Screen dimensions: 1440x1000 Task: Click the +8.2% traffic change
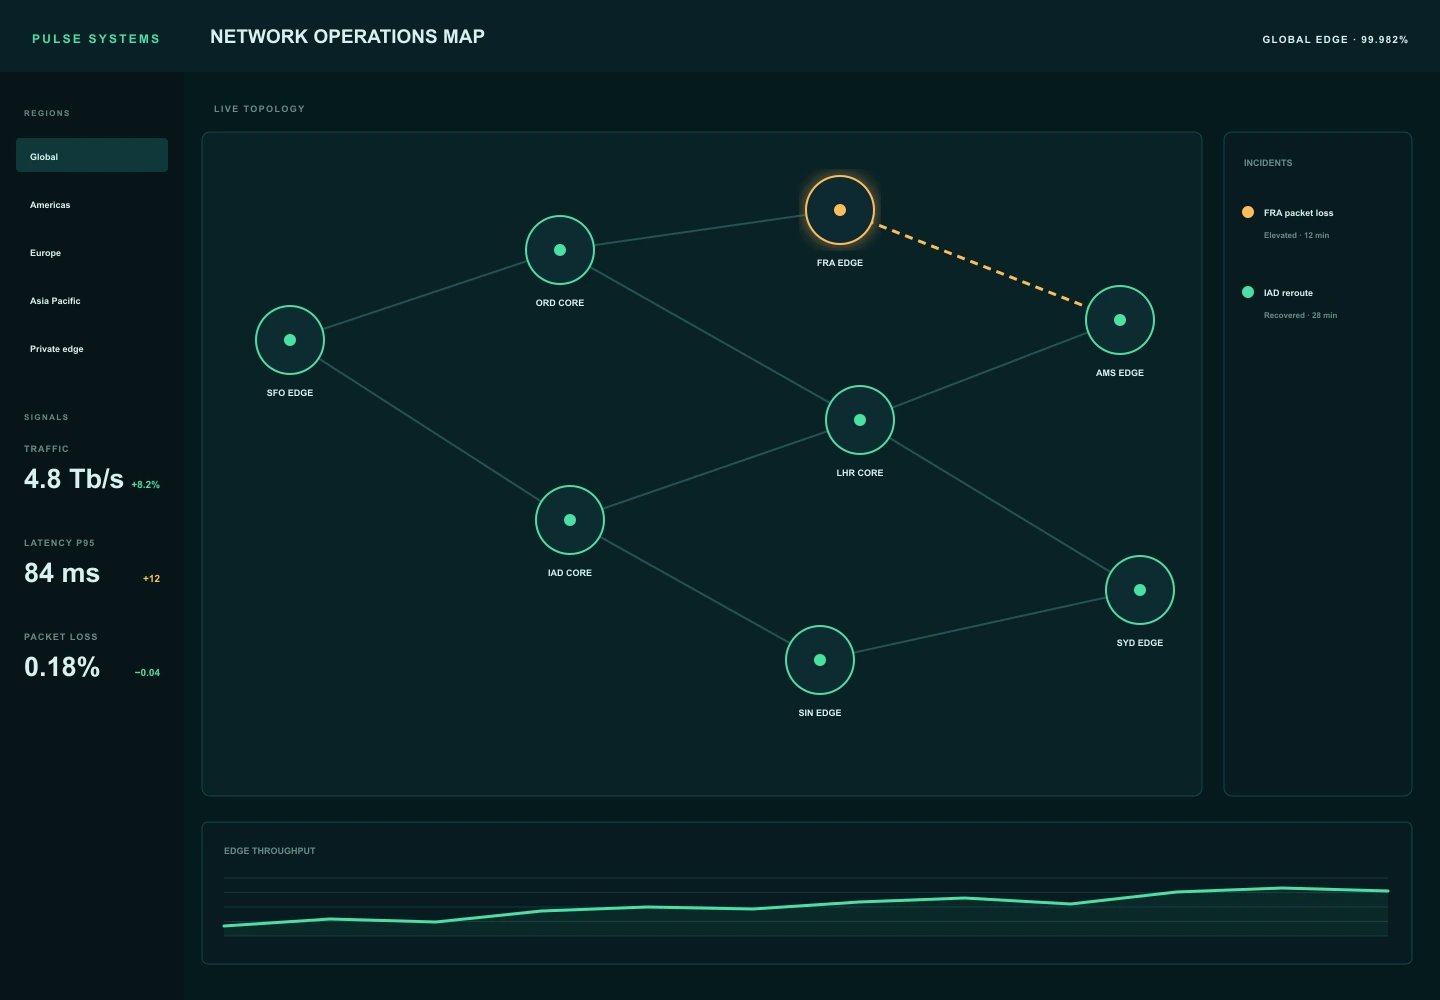pos(146,485)
